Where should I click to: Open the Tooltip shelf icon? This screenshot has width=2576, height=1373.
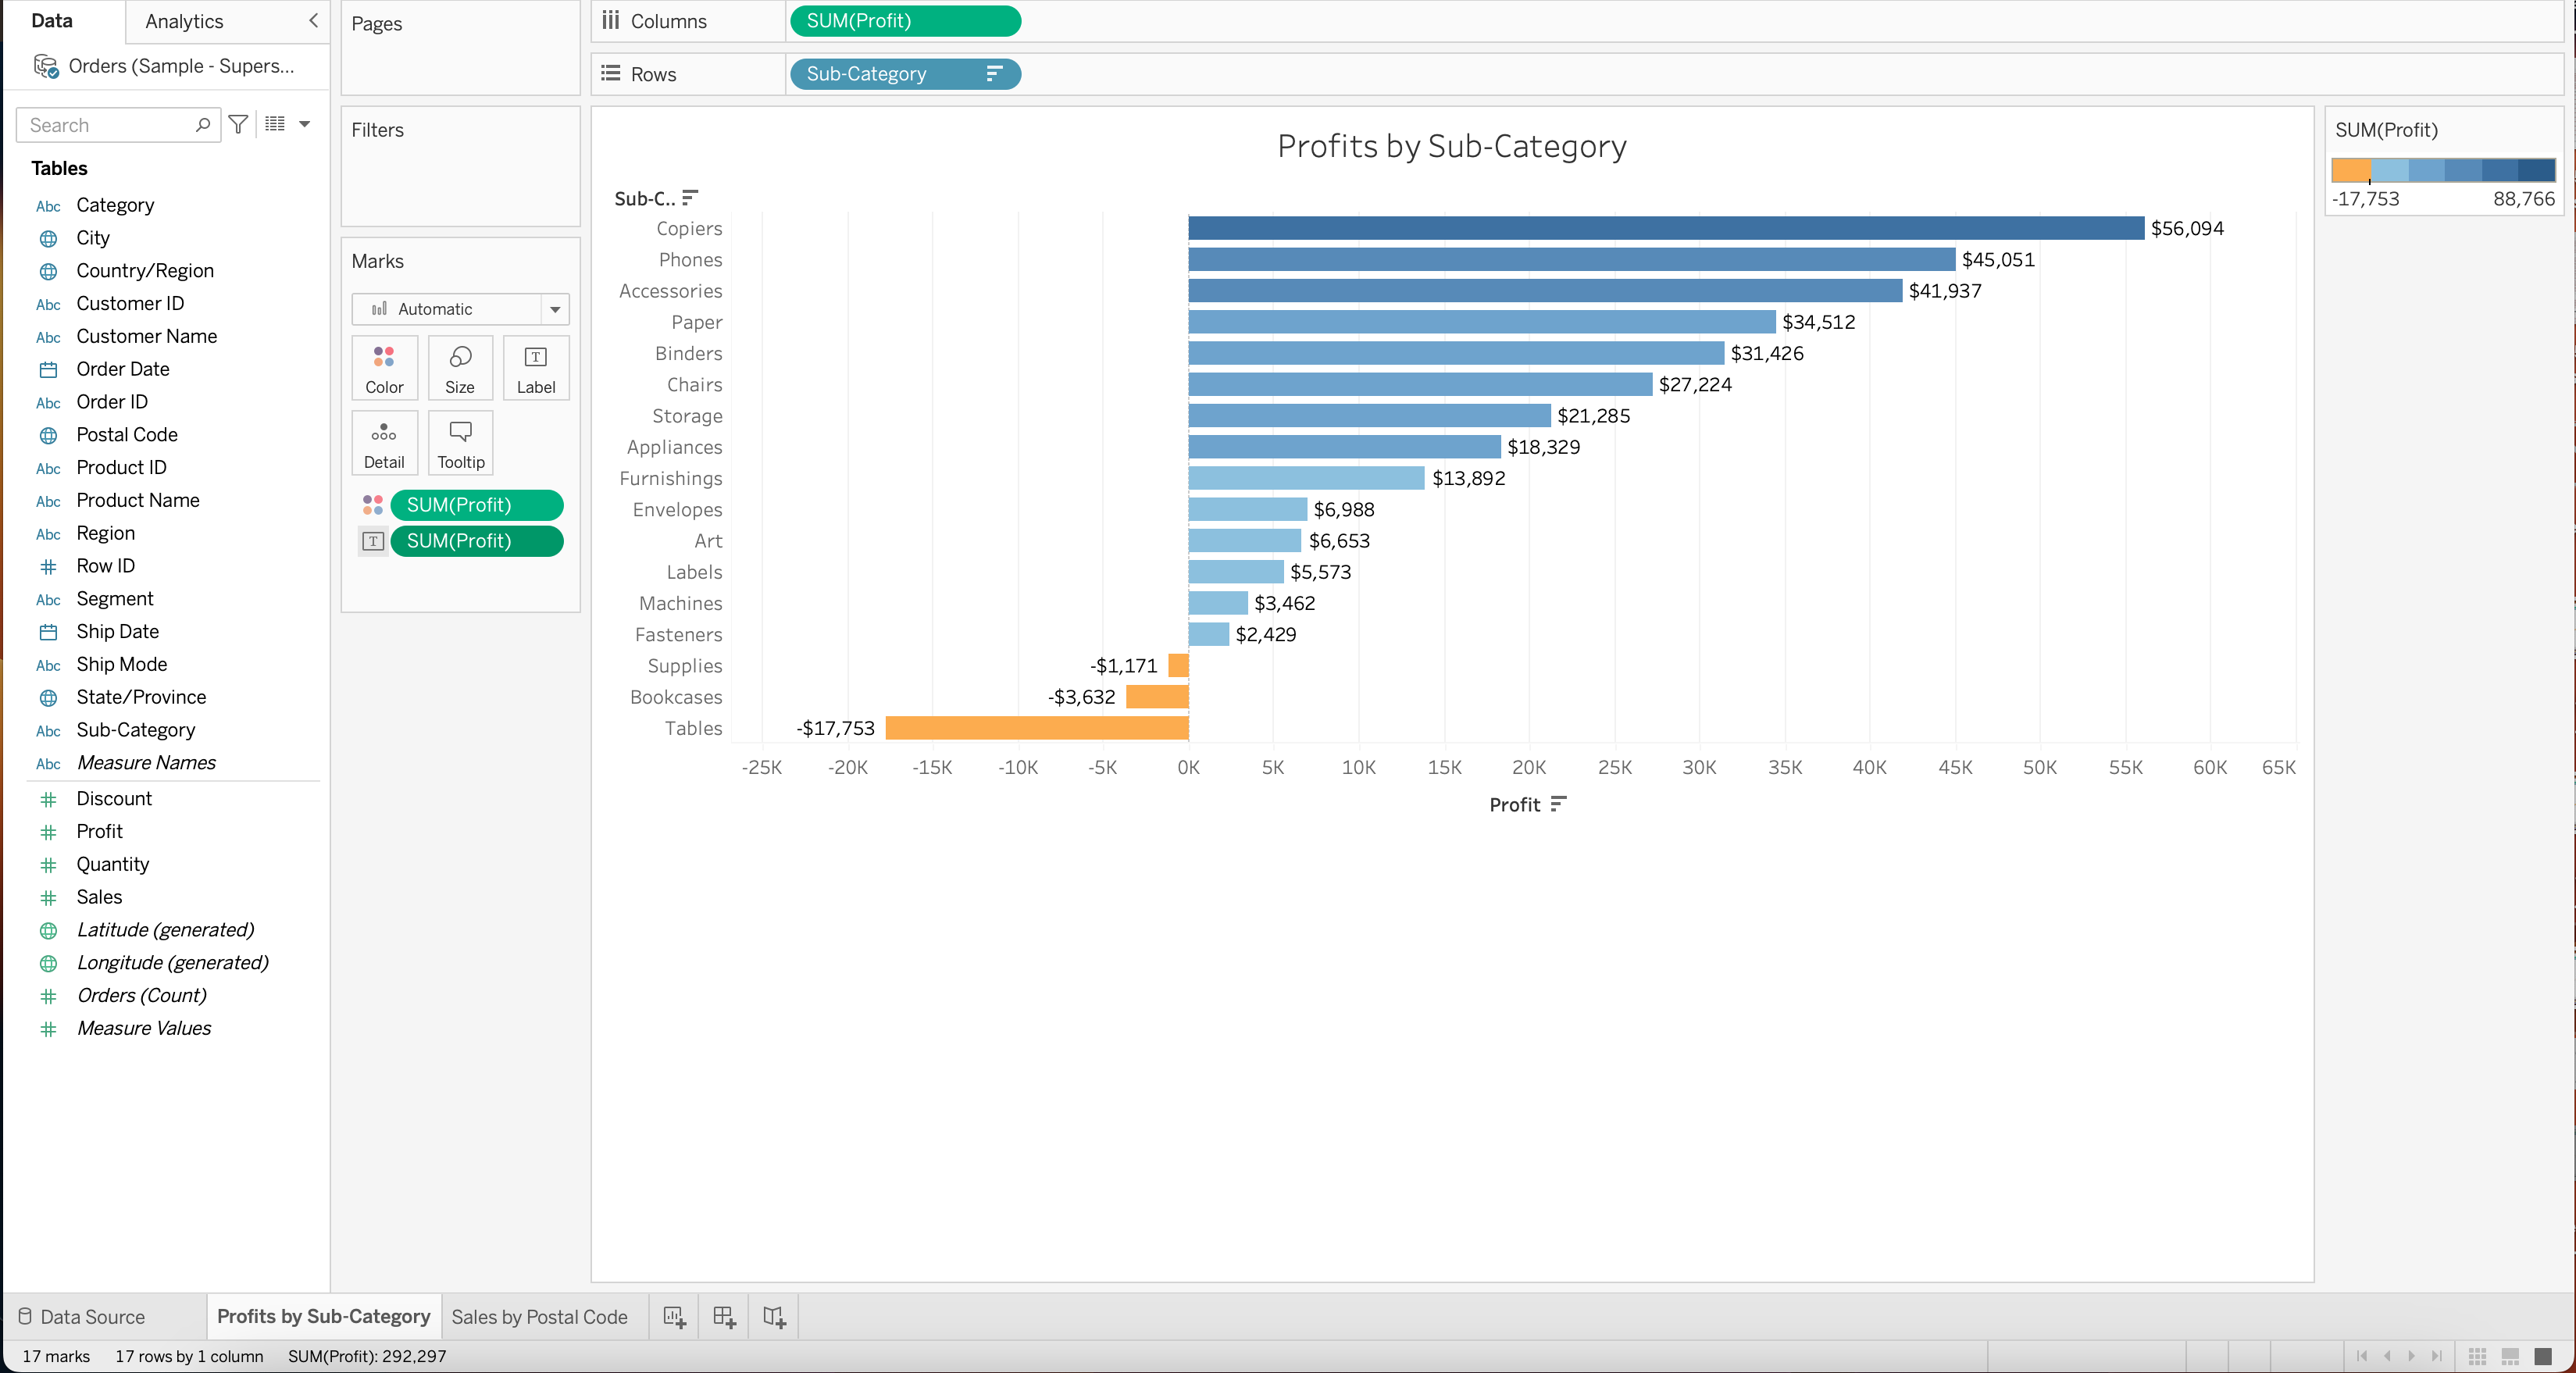(x=460, y=442)
